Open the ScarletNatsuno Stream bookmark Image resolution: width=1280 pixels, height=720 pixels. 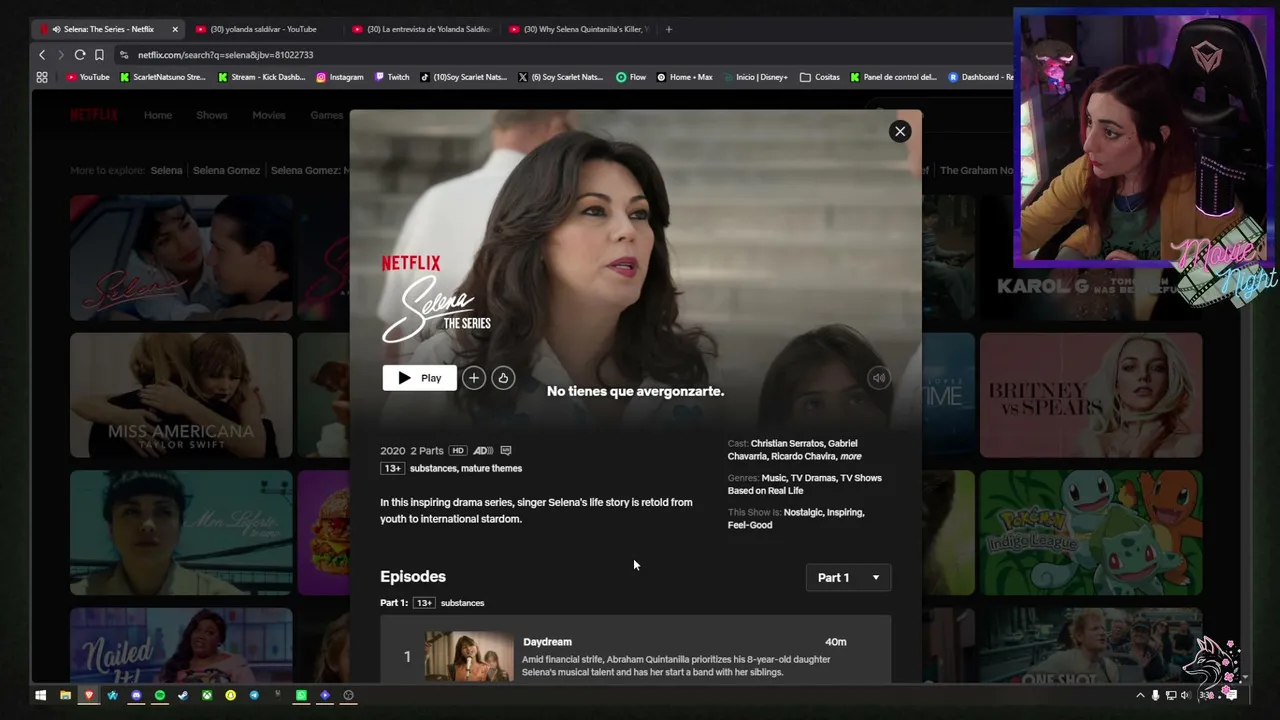163,77
